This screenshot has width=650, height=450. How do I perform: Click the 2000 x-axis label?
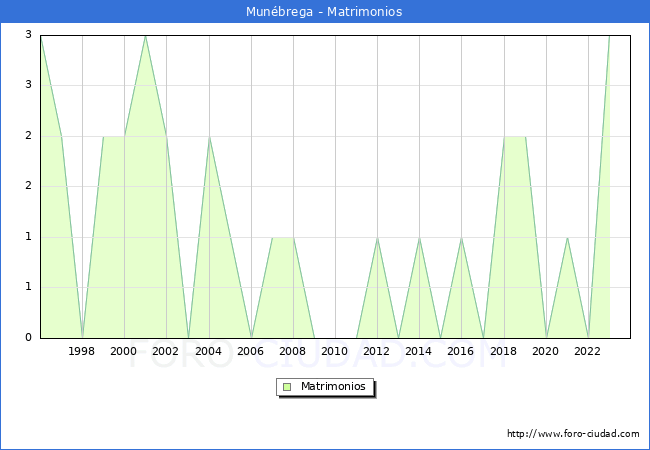(x=124, y=351)
